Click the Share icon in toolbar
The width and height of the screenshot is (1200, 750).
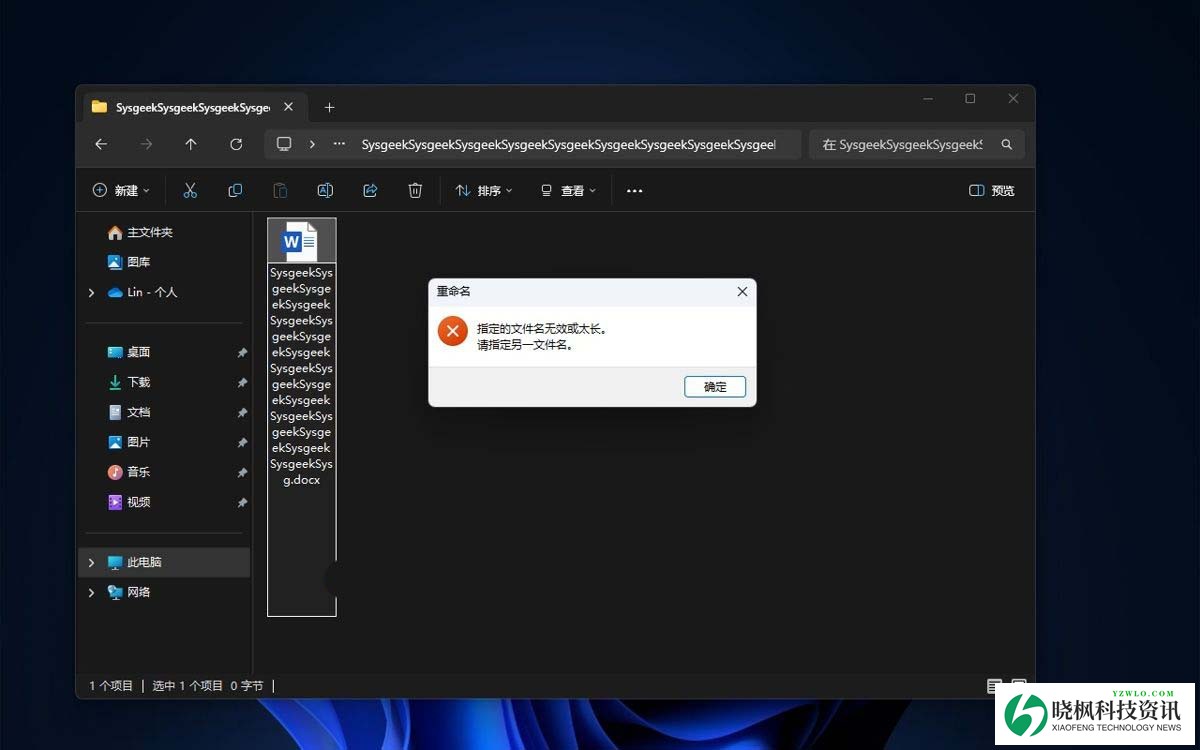370,190
